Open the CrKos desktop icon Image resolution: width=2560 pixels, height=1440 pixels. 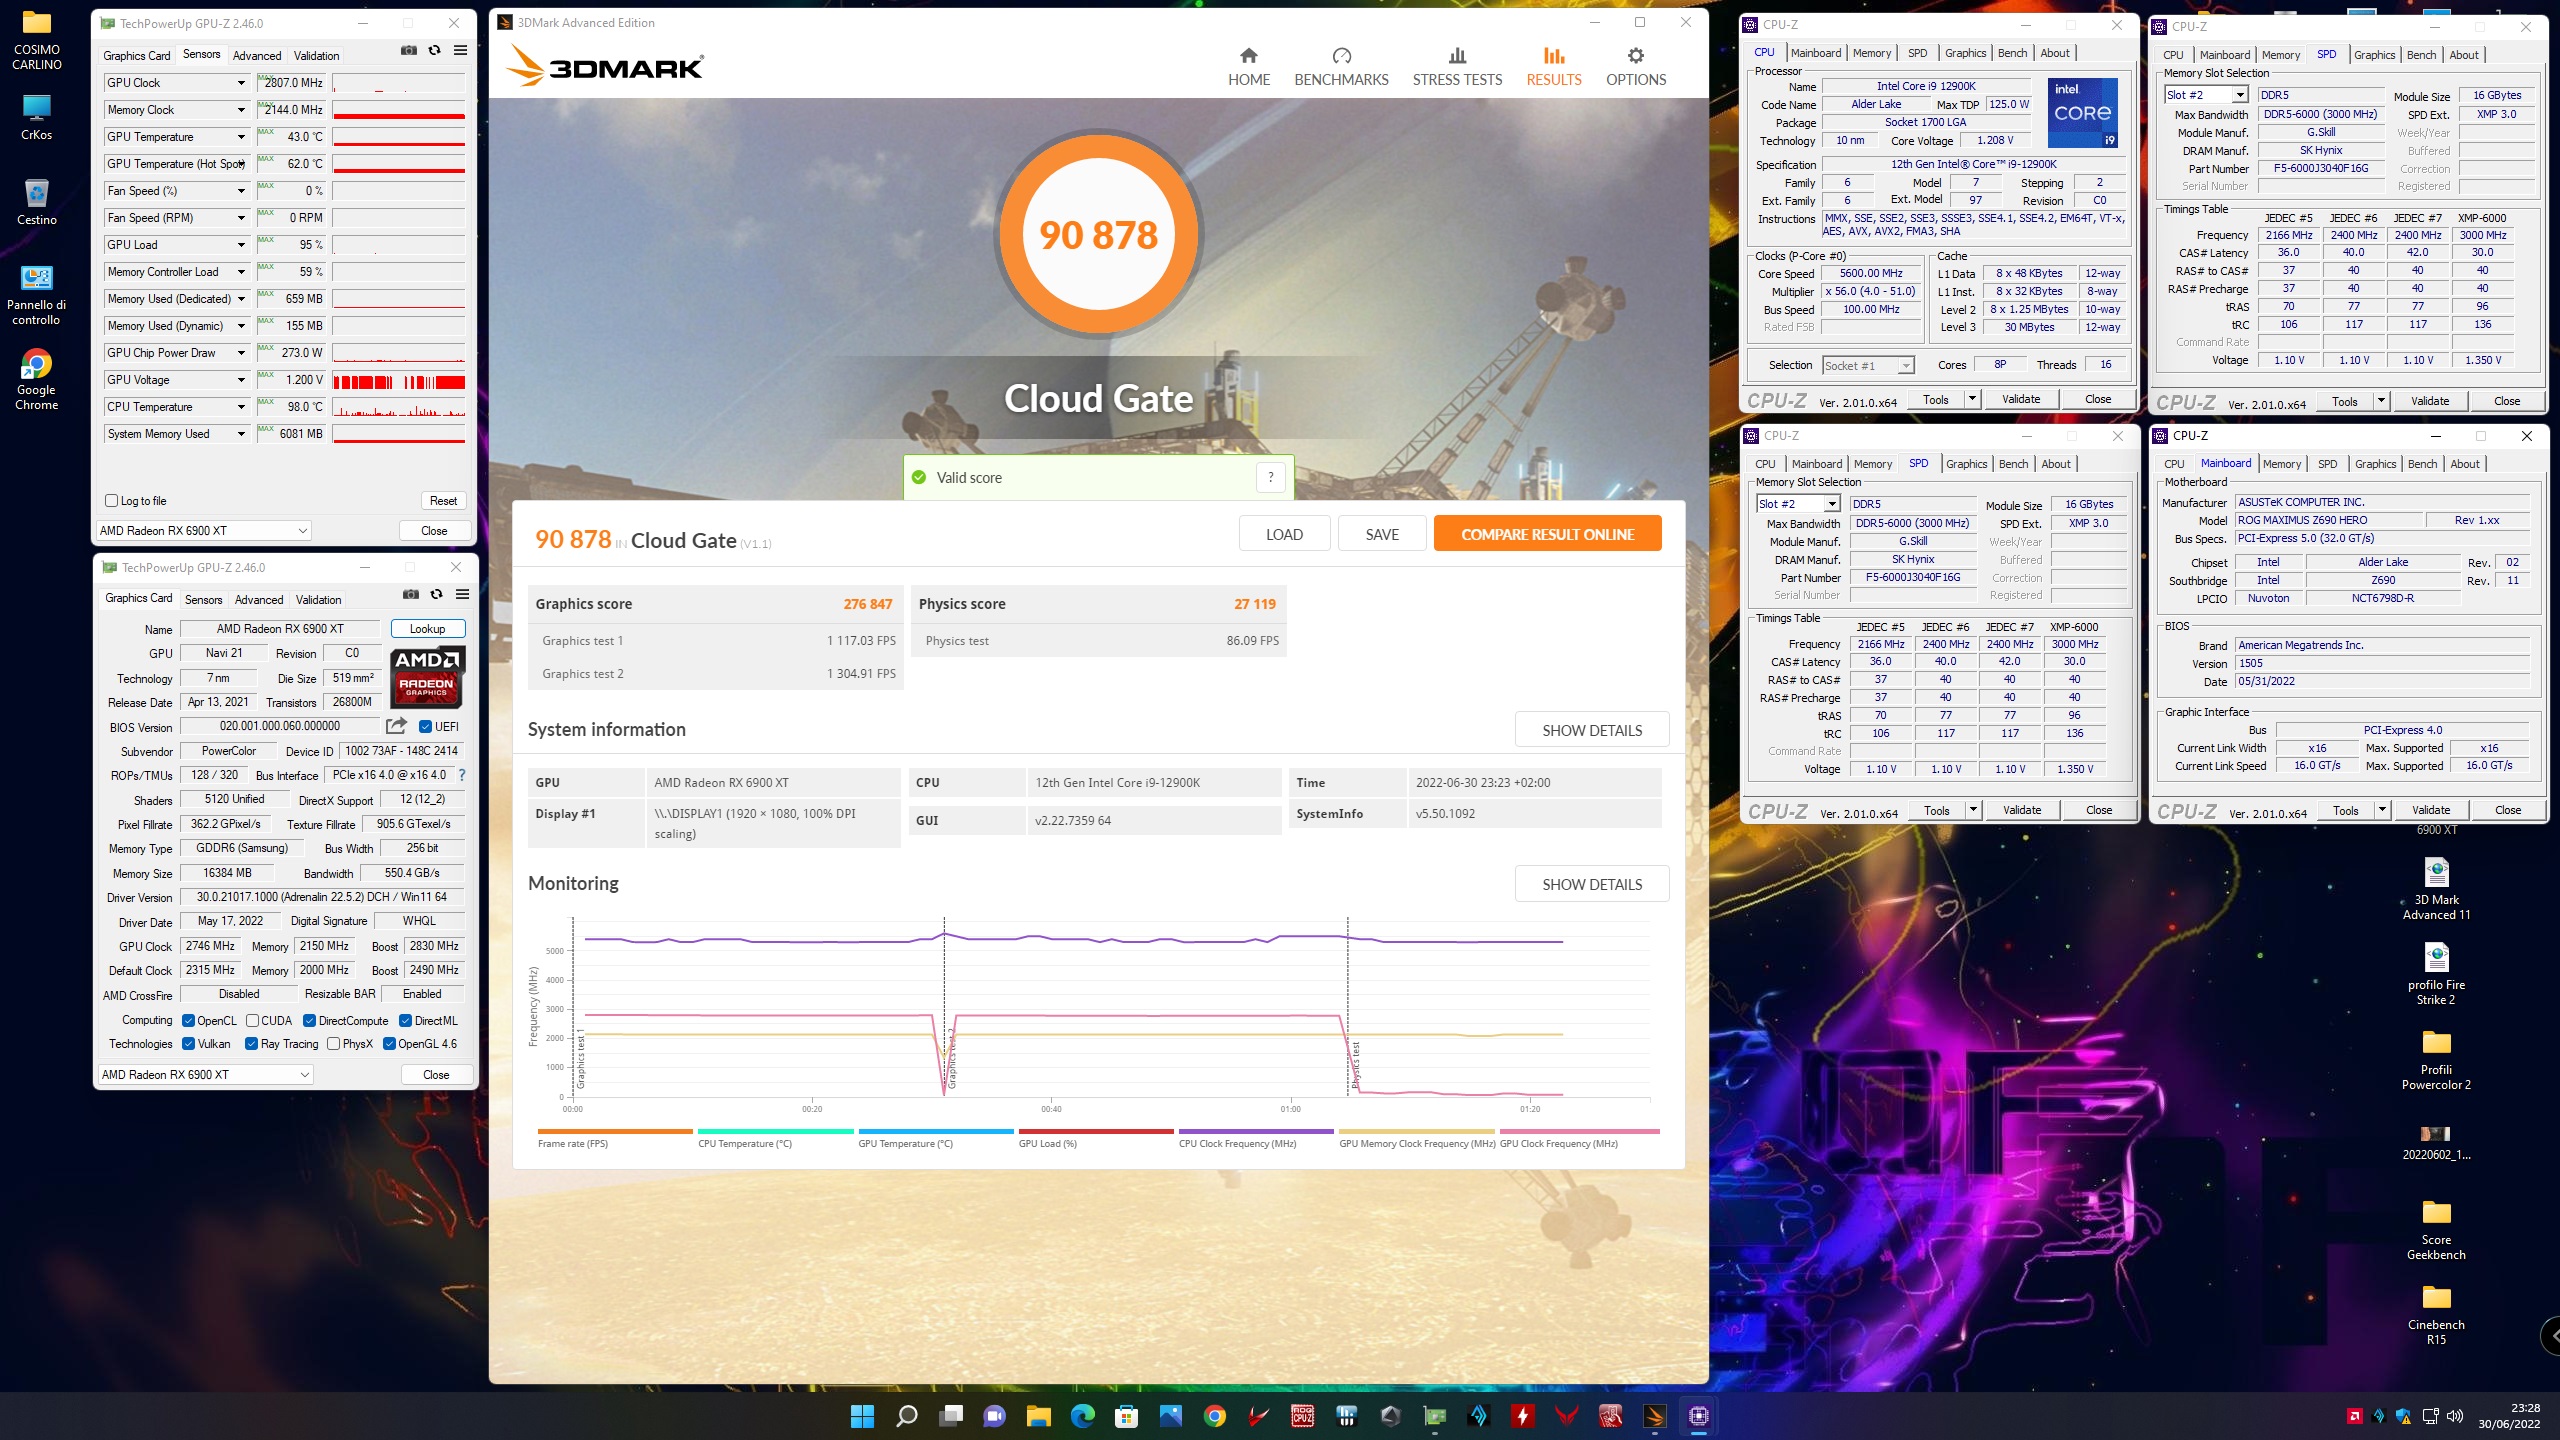(37, 117)
